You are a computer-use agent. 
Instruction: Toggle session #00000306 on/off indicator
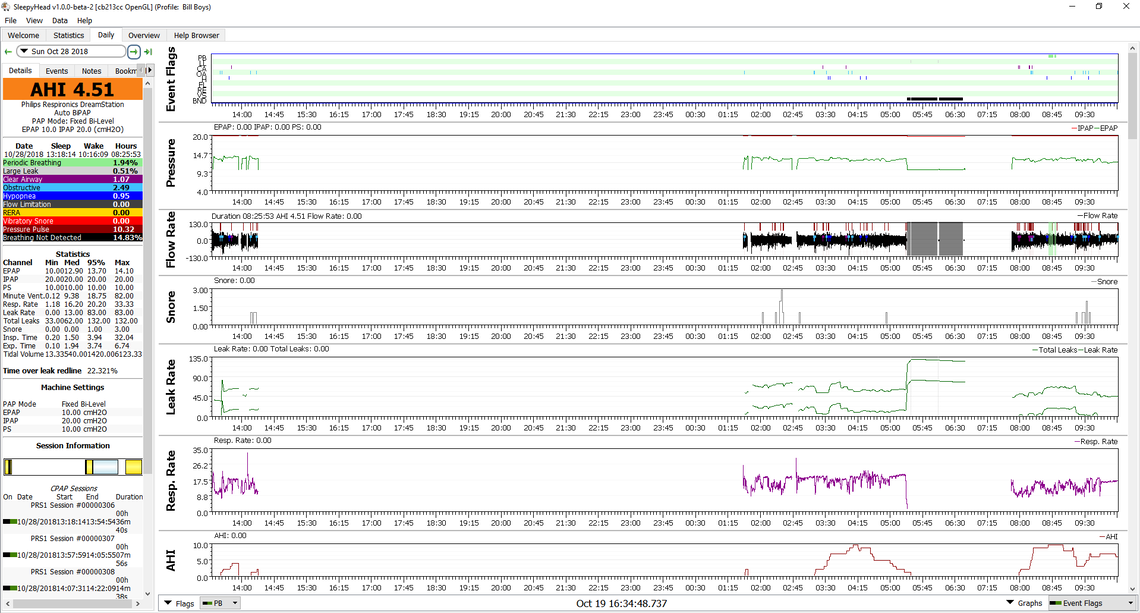9,521
